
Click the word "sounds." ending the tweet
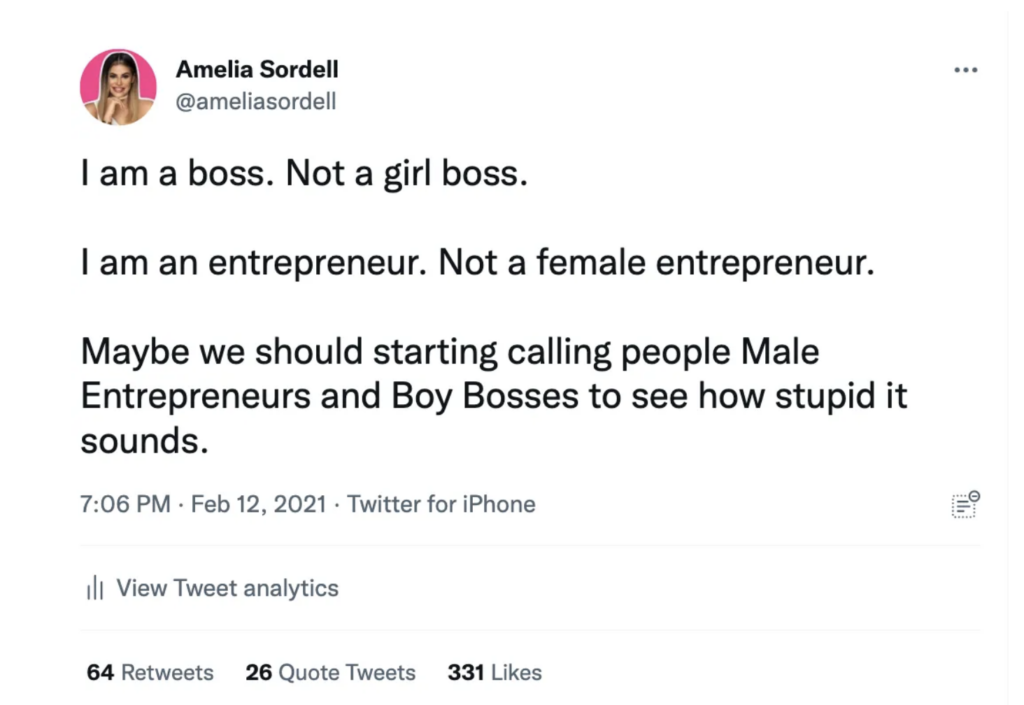click(x=144, y=441)
